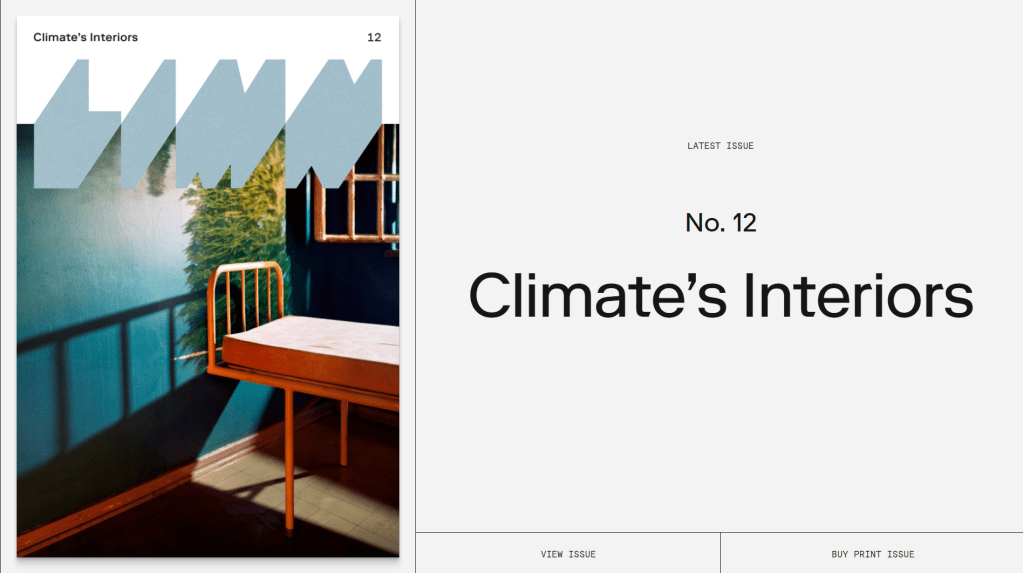Image resolution: width=1023 pixels, height=573 pixels.
Task: Click the orange bed headboard bars
Action: (247, 300)
